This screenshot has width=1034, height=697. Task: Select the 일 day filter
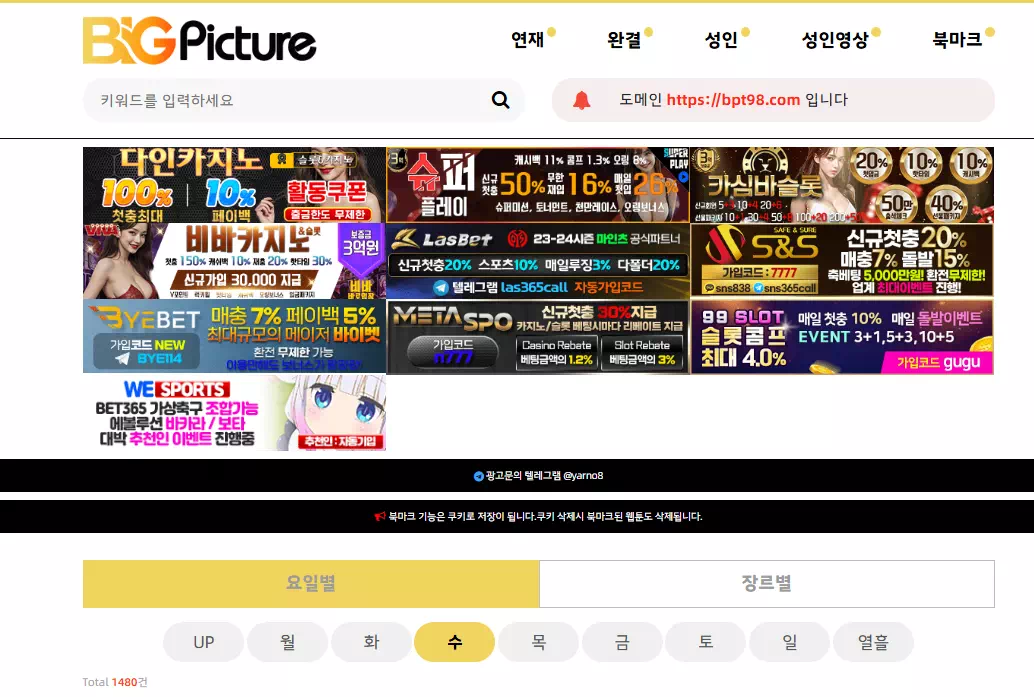790,642
